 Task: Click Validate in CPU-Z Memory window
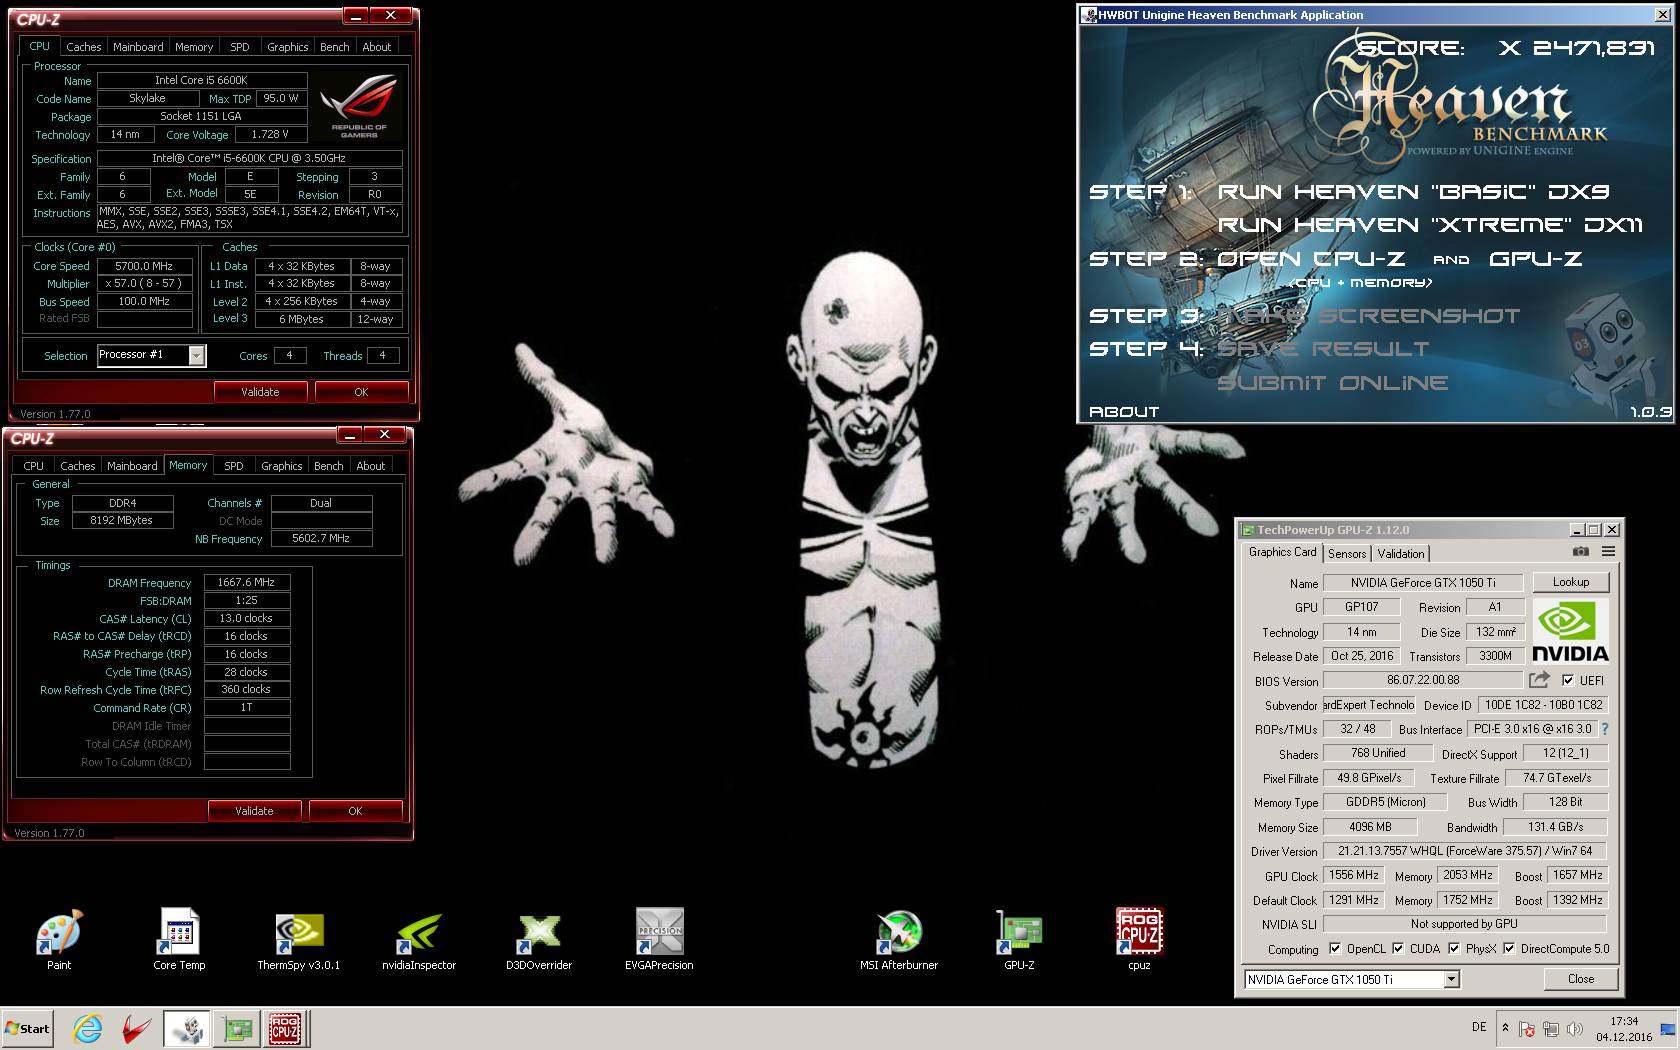point(254,811)
